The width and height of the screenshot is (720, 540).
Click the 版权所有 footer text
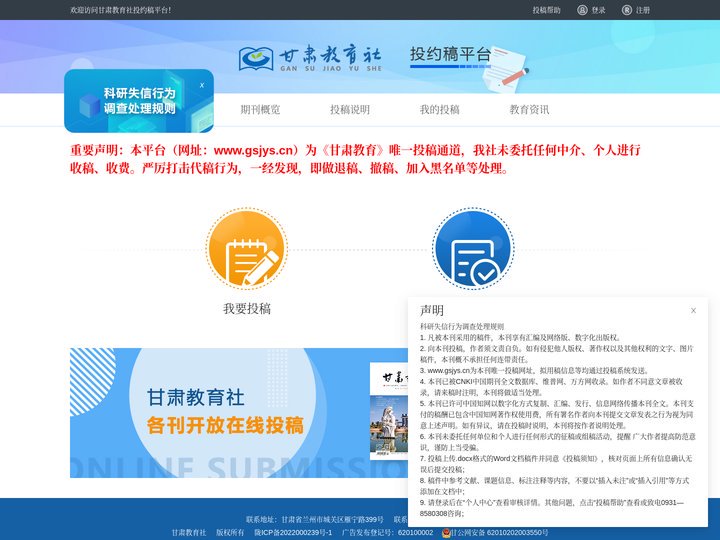pyautogui.click(x=230, y=532)
